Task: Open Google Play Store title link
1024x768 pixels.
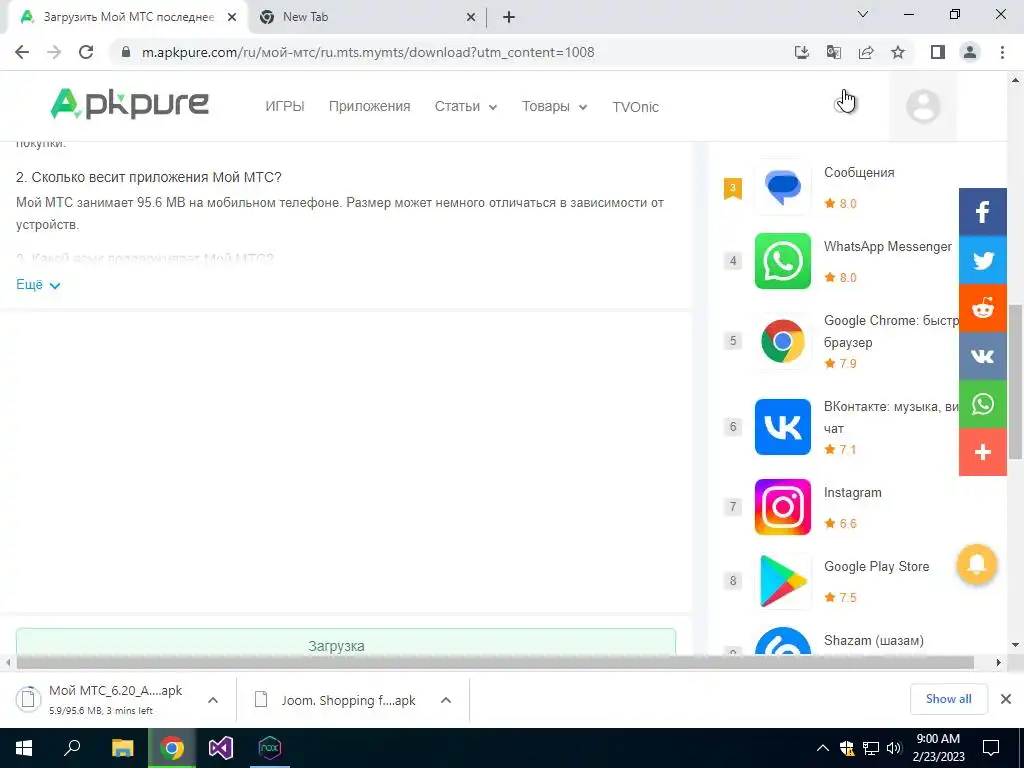Action: pos(876,566)
